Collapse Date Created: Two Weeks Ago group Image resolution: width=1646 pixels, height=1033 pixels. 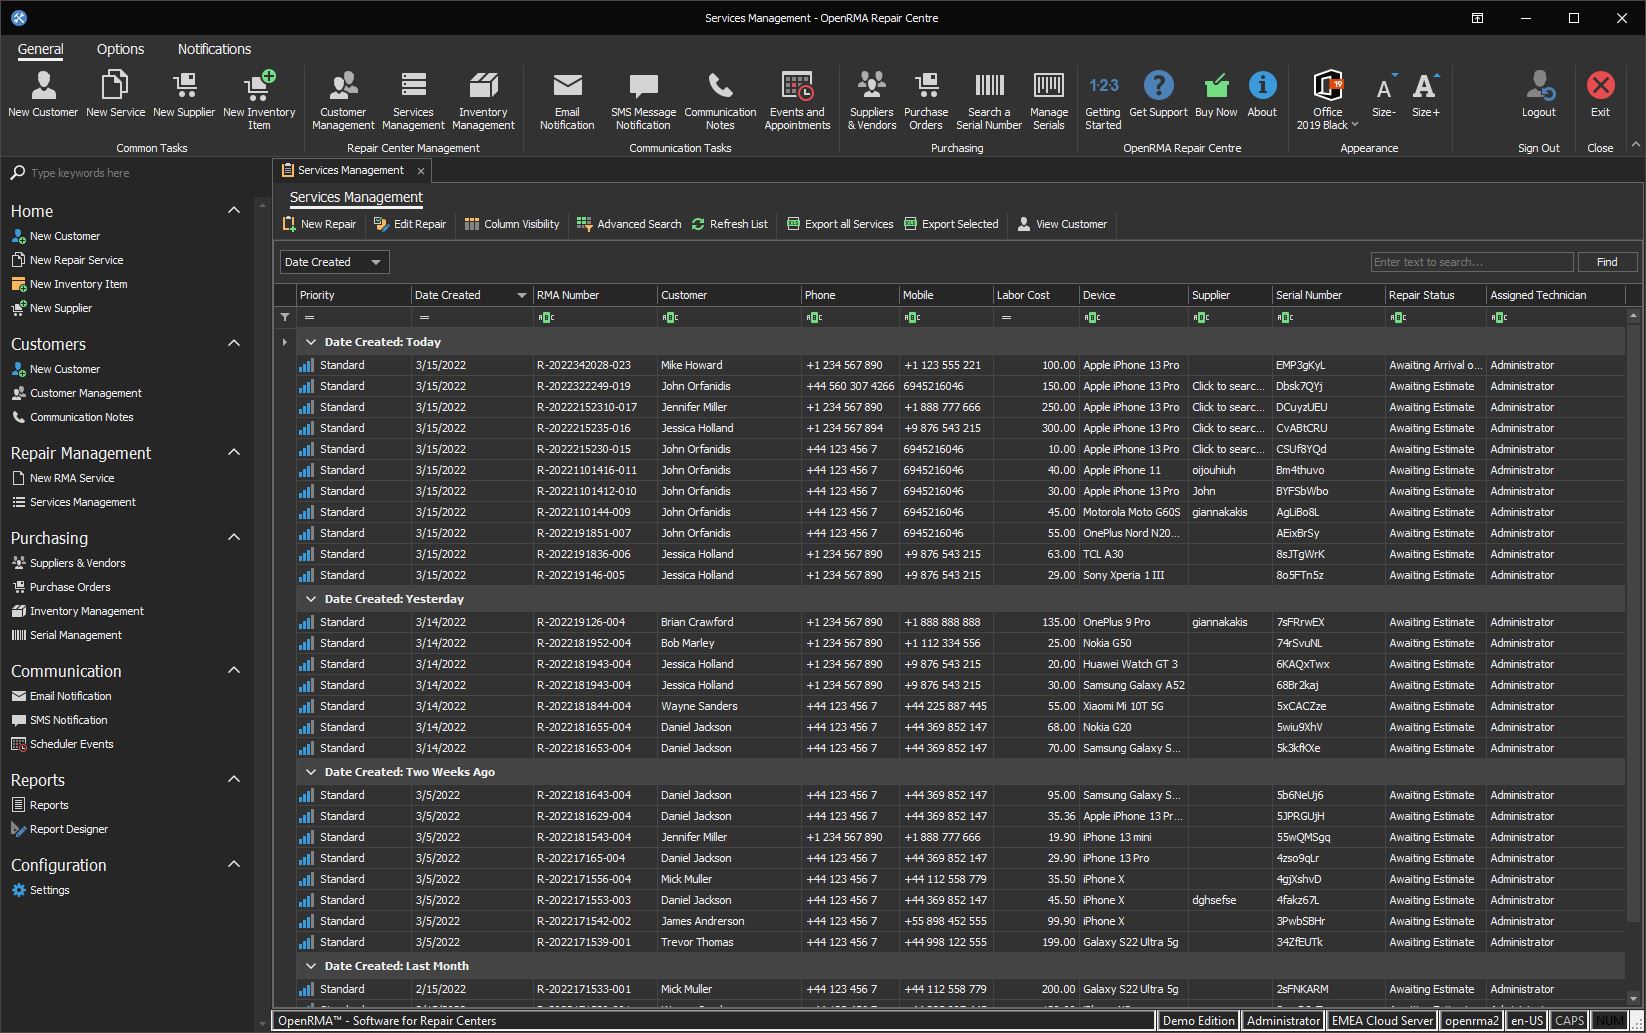pos(311,772)
